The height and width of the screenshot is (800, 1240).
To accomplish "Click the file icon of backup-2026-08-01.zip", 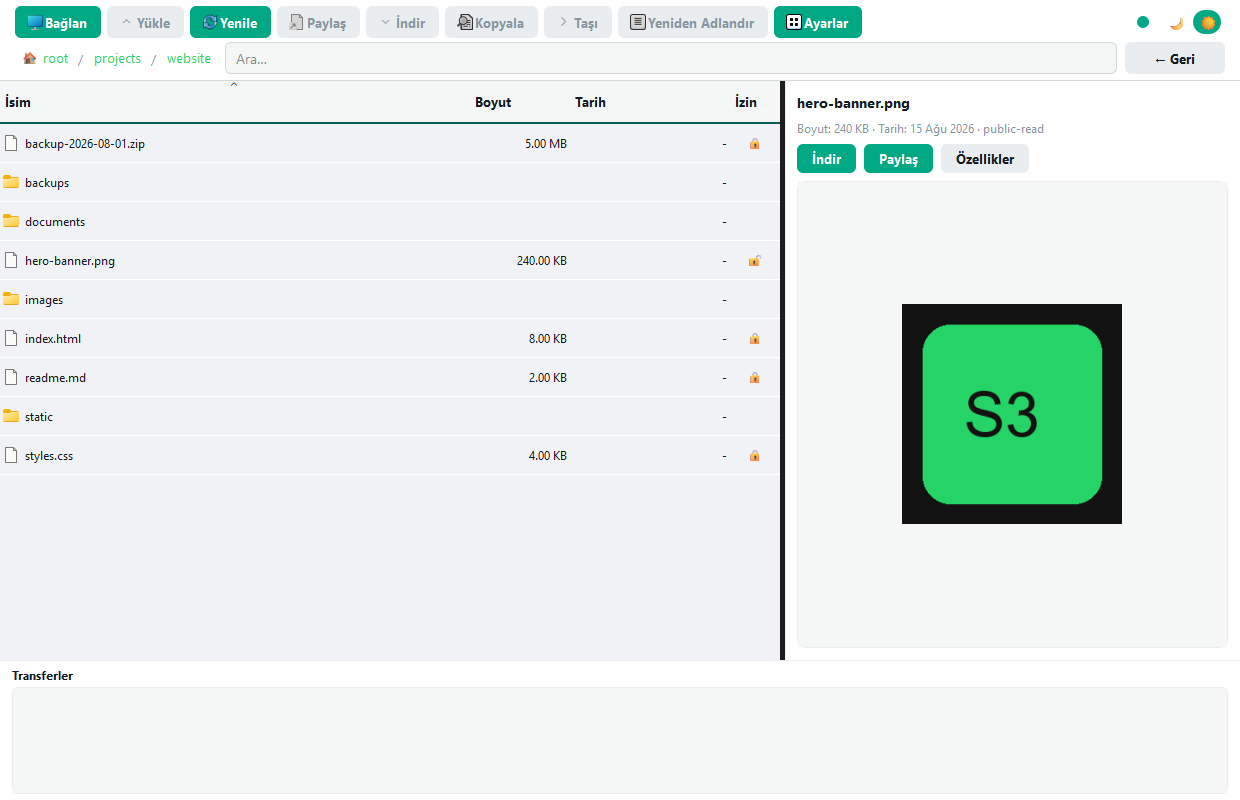I will tap(11, 143).
